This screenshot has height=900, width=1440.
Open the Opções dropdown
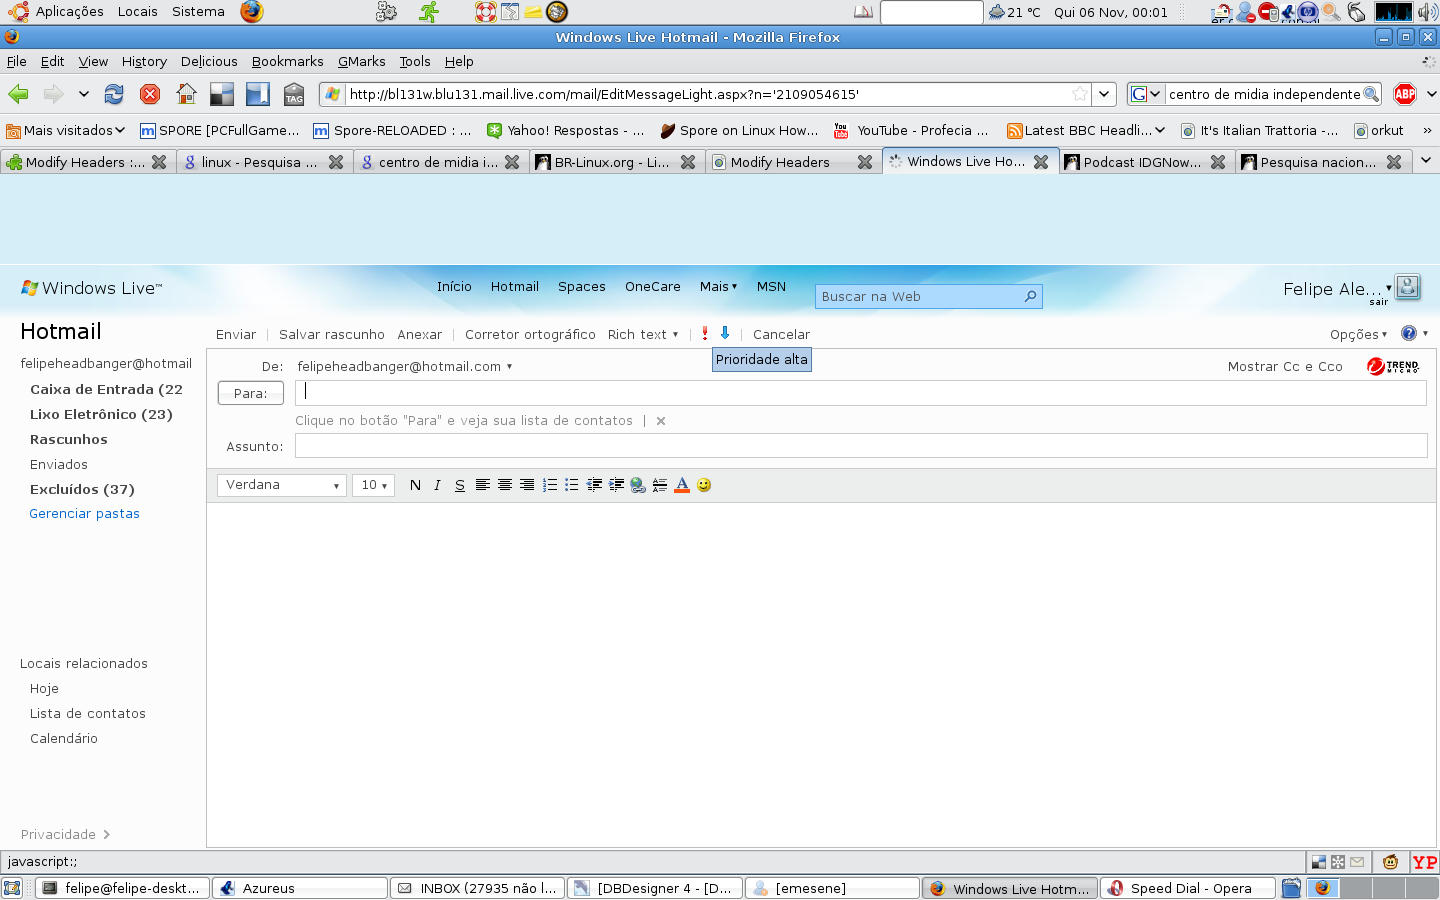pyautogui.click(x=1358, y=334)
